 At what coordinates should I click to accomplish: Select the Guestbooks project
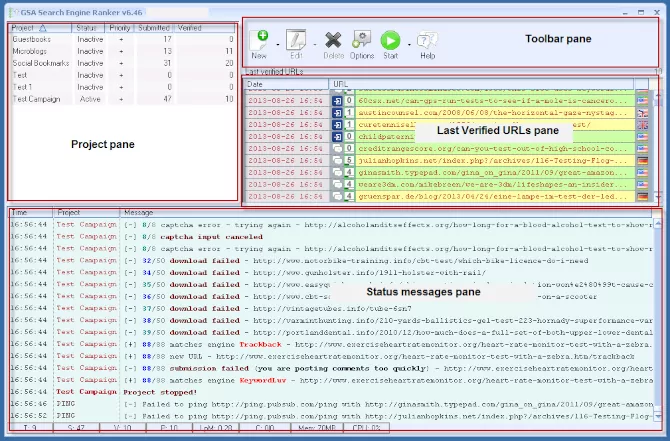122,39
